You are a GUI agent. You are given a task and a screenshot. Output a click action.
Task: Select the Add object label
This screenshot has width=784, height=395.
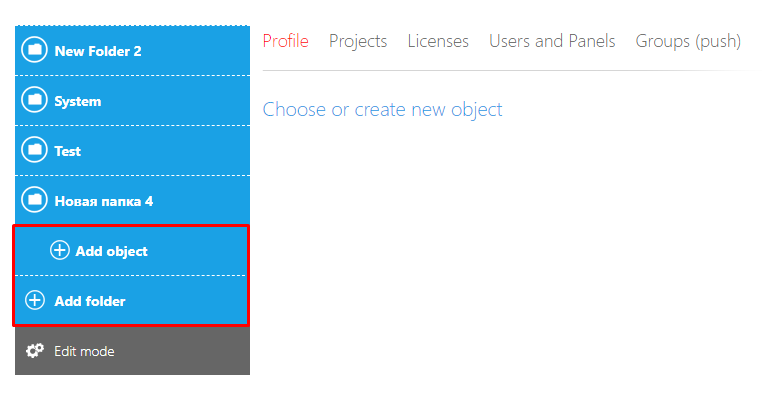coord(112,251)
